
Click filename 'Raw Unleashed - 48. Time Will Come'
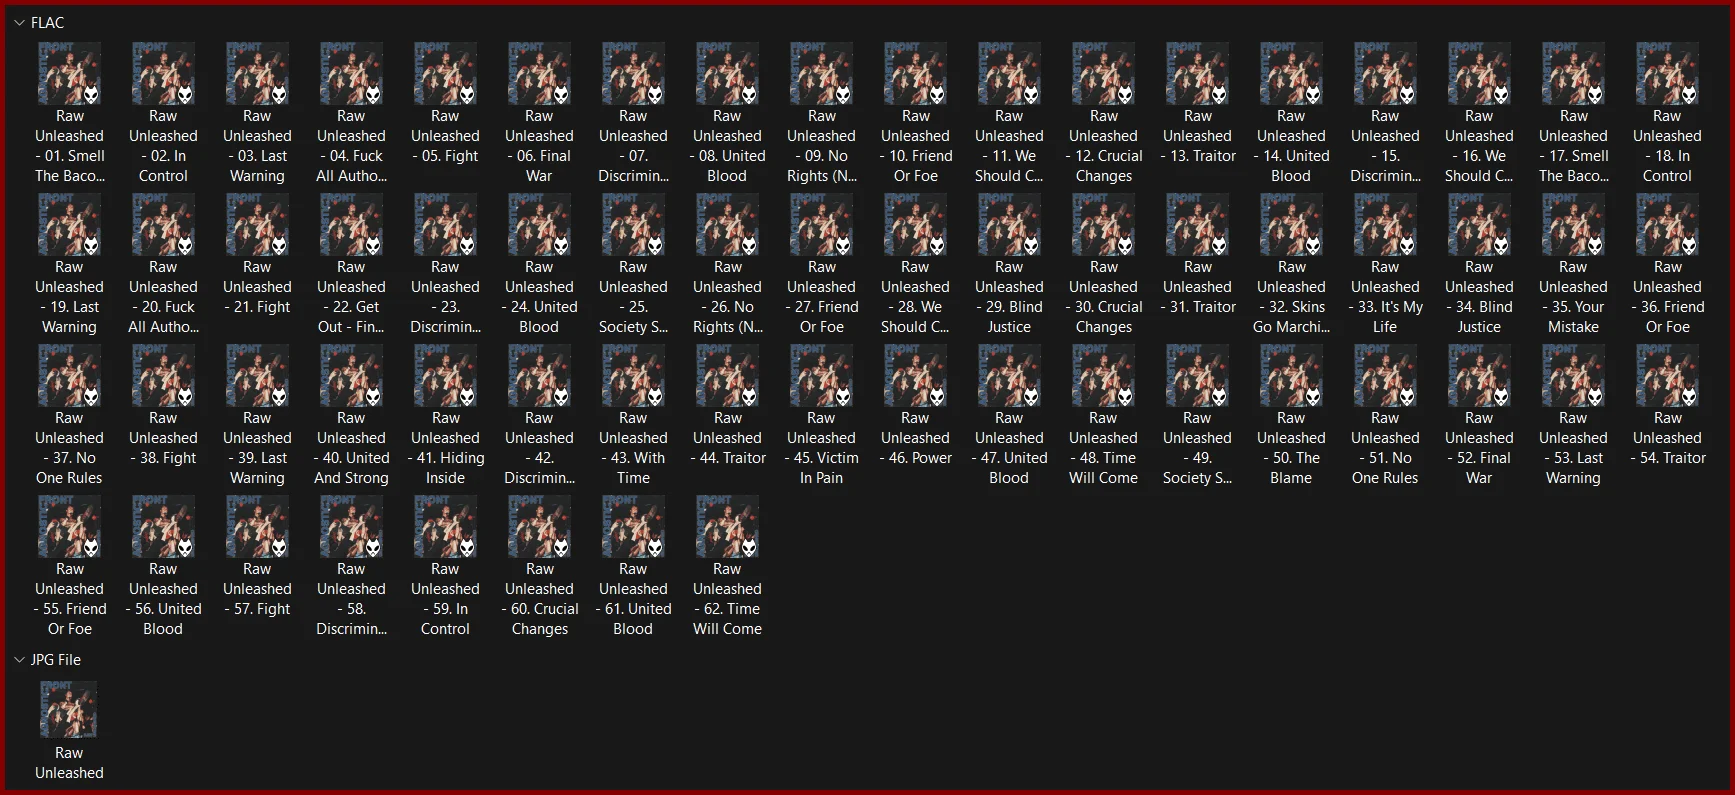1103,448
